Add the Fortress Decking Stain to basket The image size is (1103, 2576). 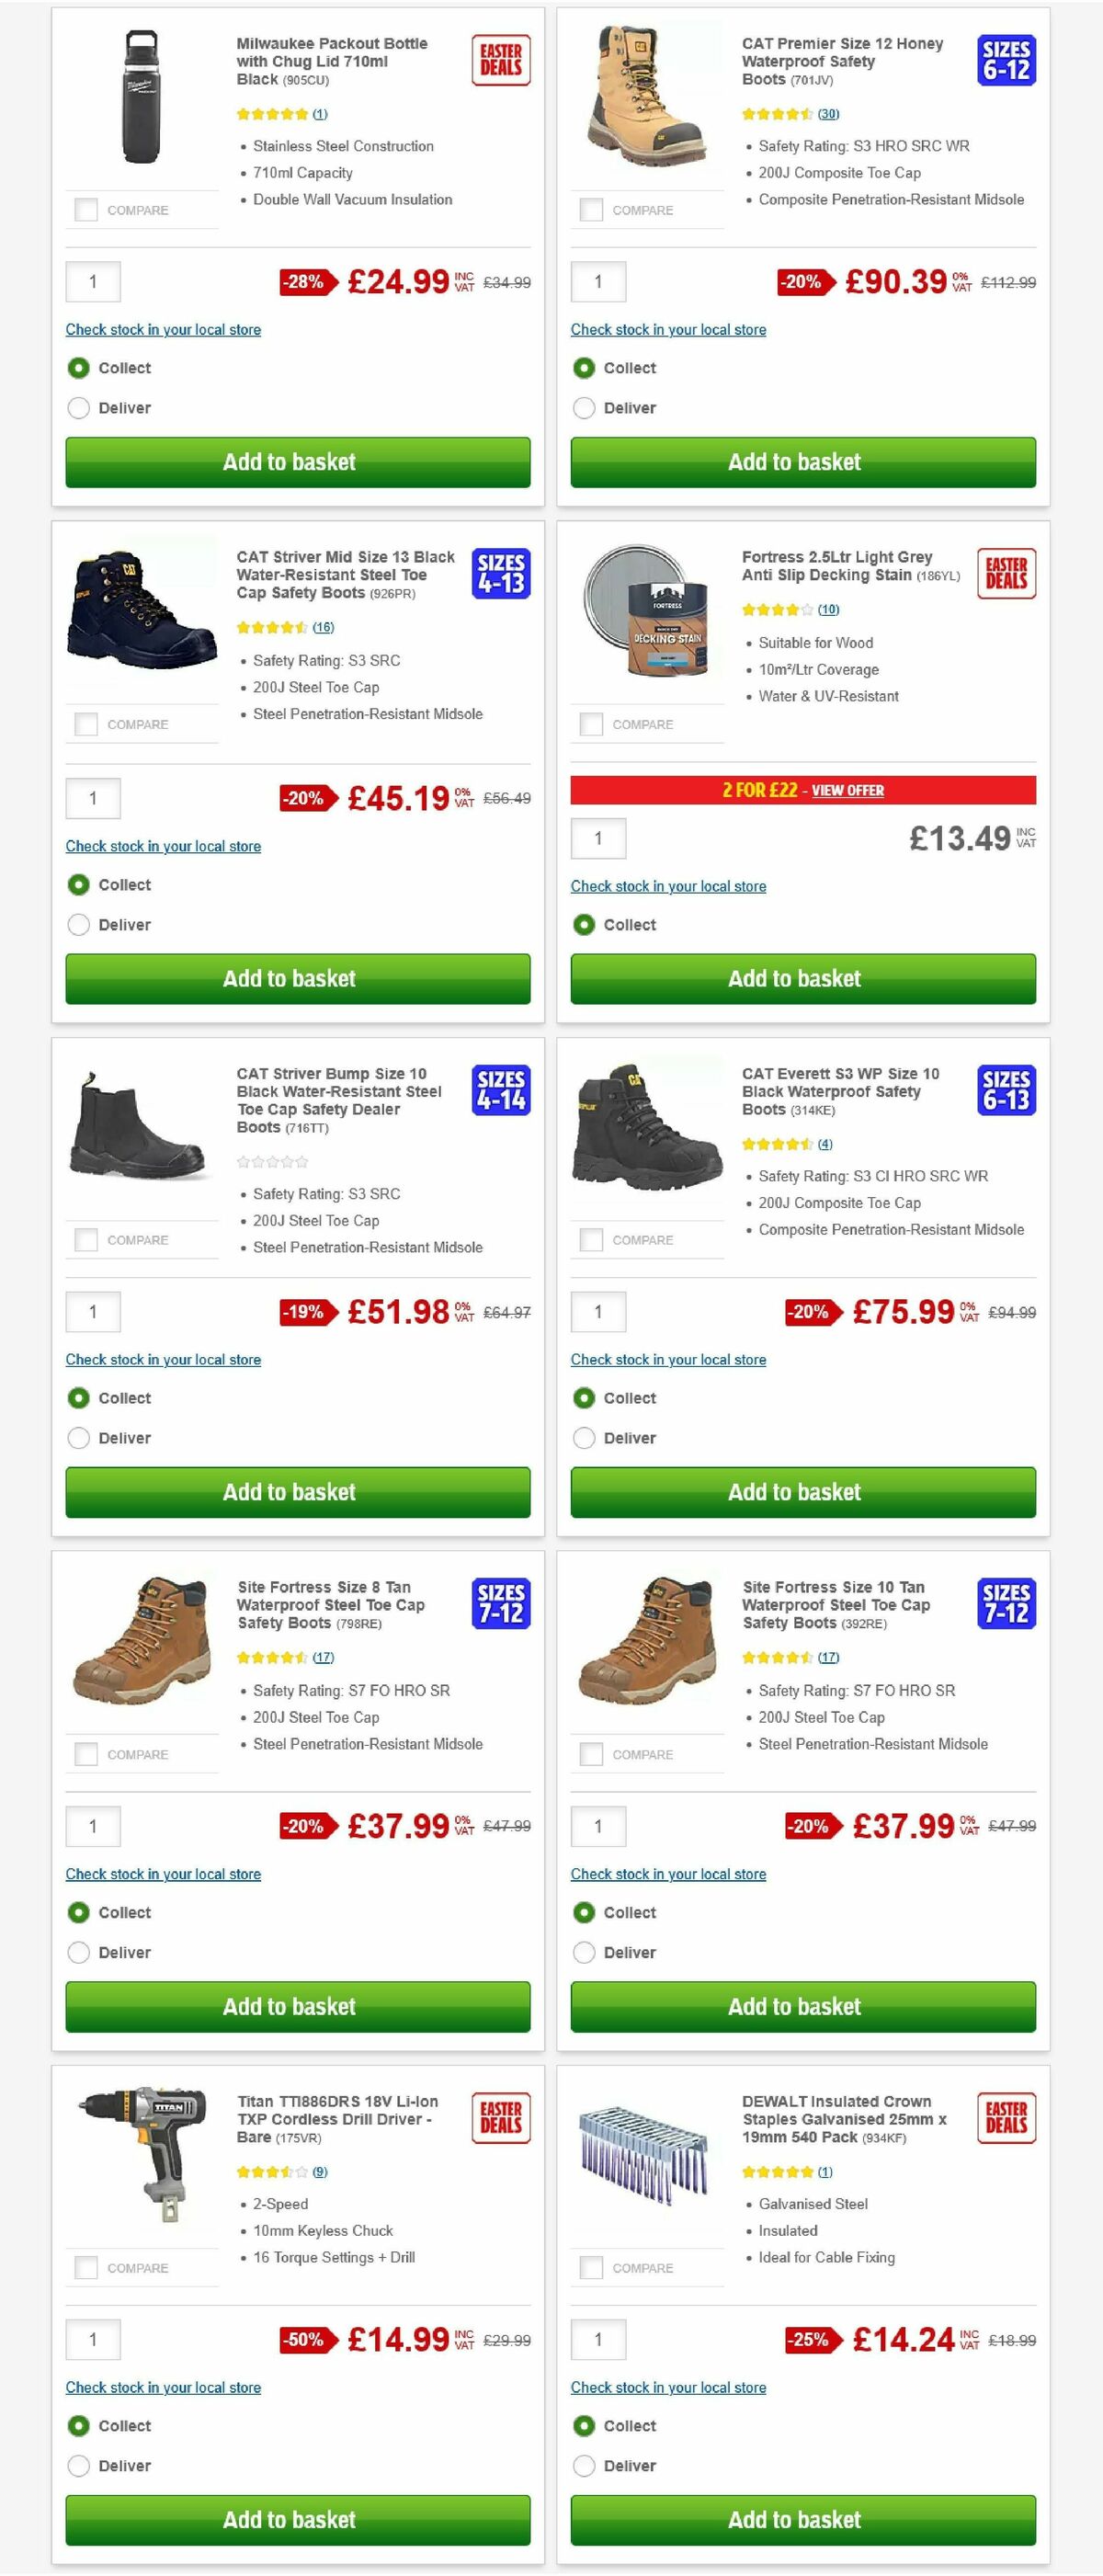point(802,978)
